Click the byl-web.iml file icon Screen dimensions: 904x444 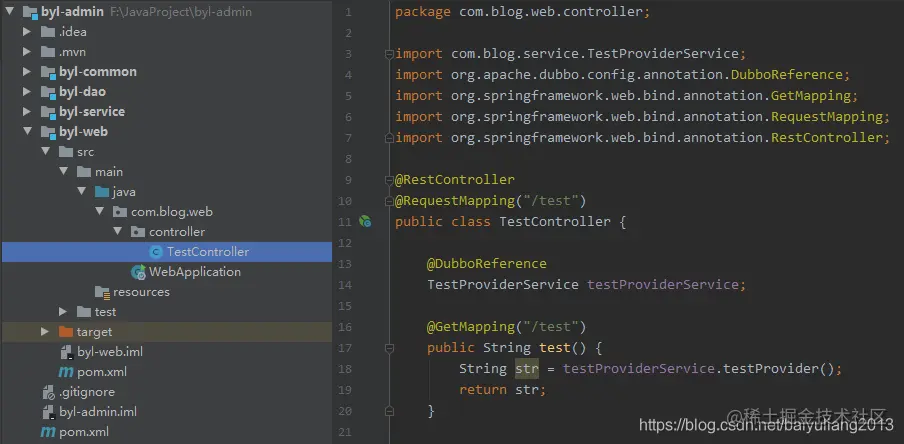pos(67,352)
